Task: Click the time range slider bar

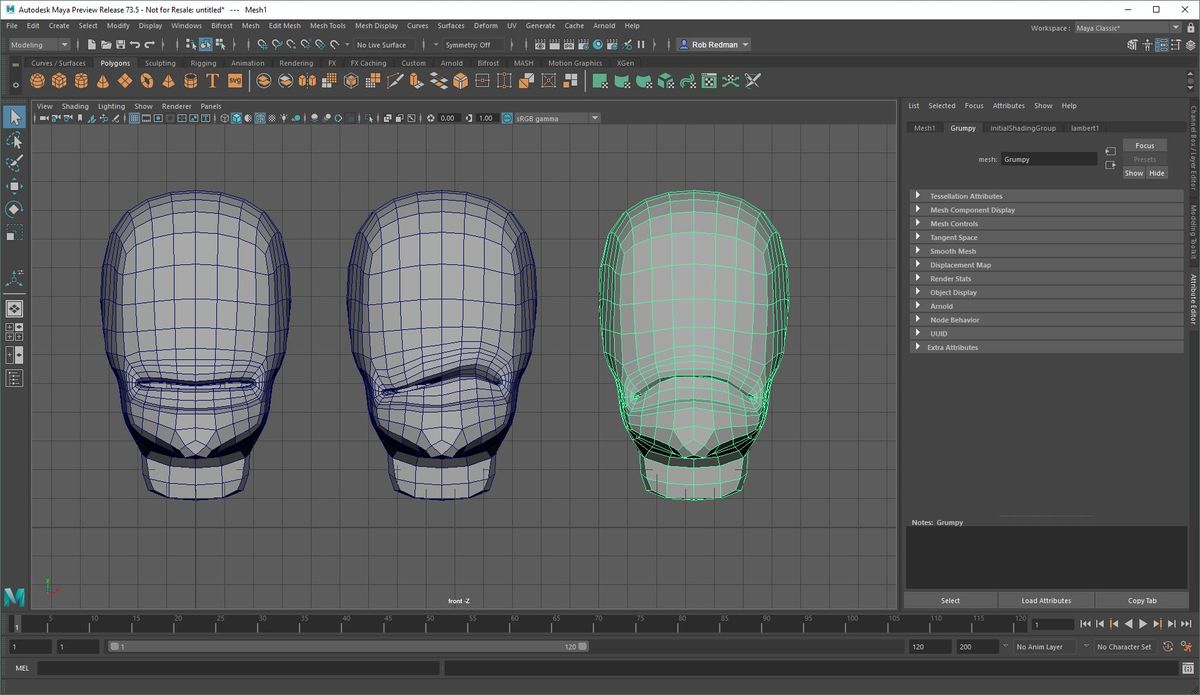Action: [x=348, y=647]
